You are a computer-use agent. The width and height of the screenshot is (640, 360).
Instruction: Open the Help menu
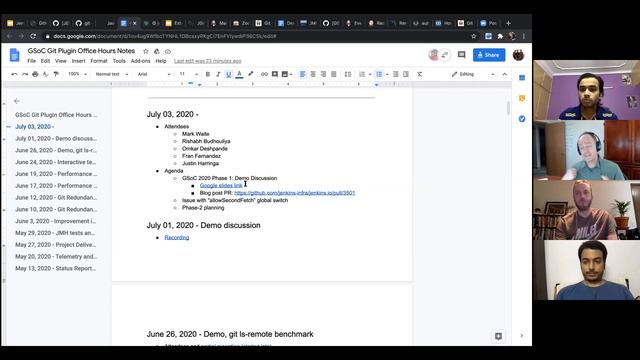161,61
